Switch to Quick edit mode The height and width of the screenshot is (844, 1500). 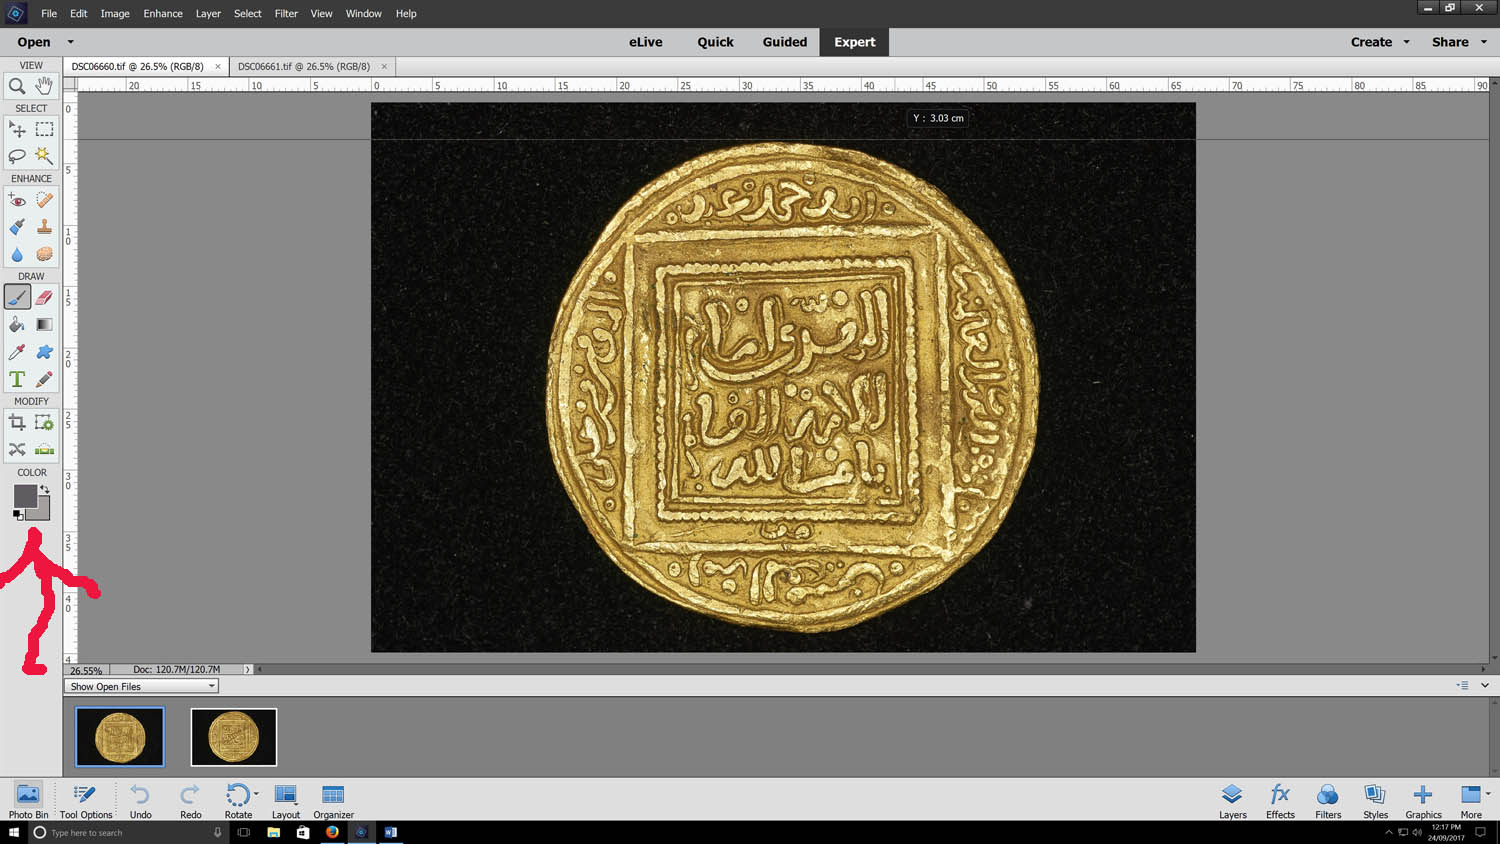pyautogui.click(x=715, y=42)
